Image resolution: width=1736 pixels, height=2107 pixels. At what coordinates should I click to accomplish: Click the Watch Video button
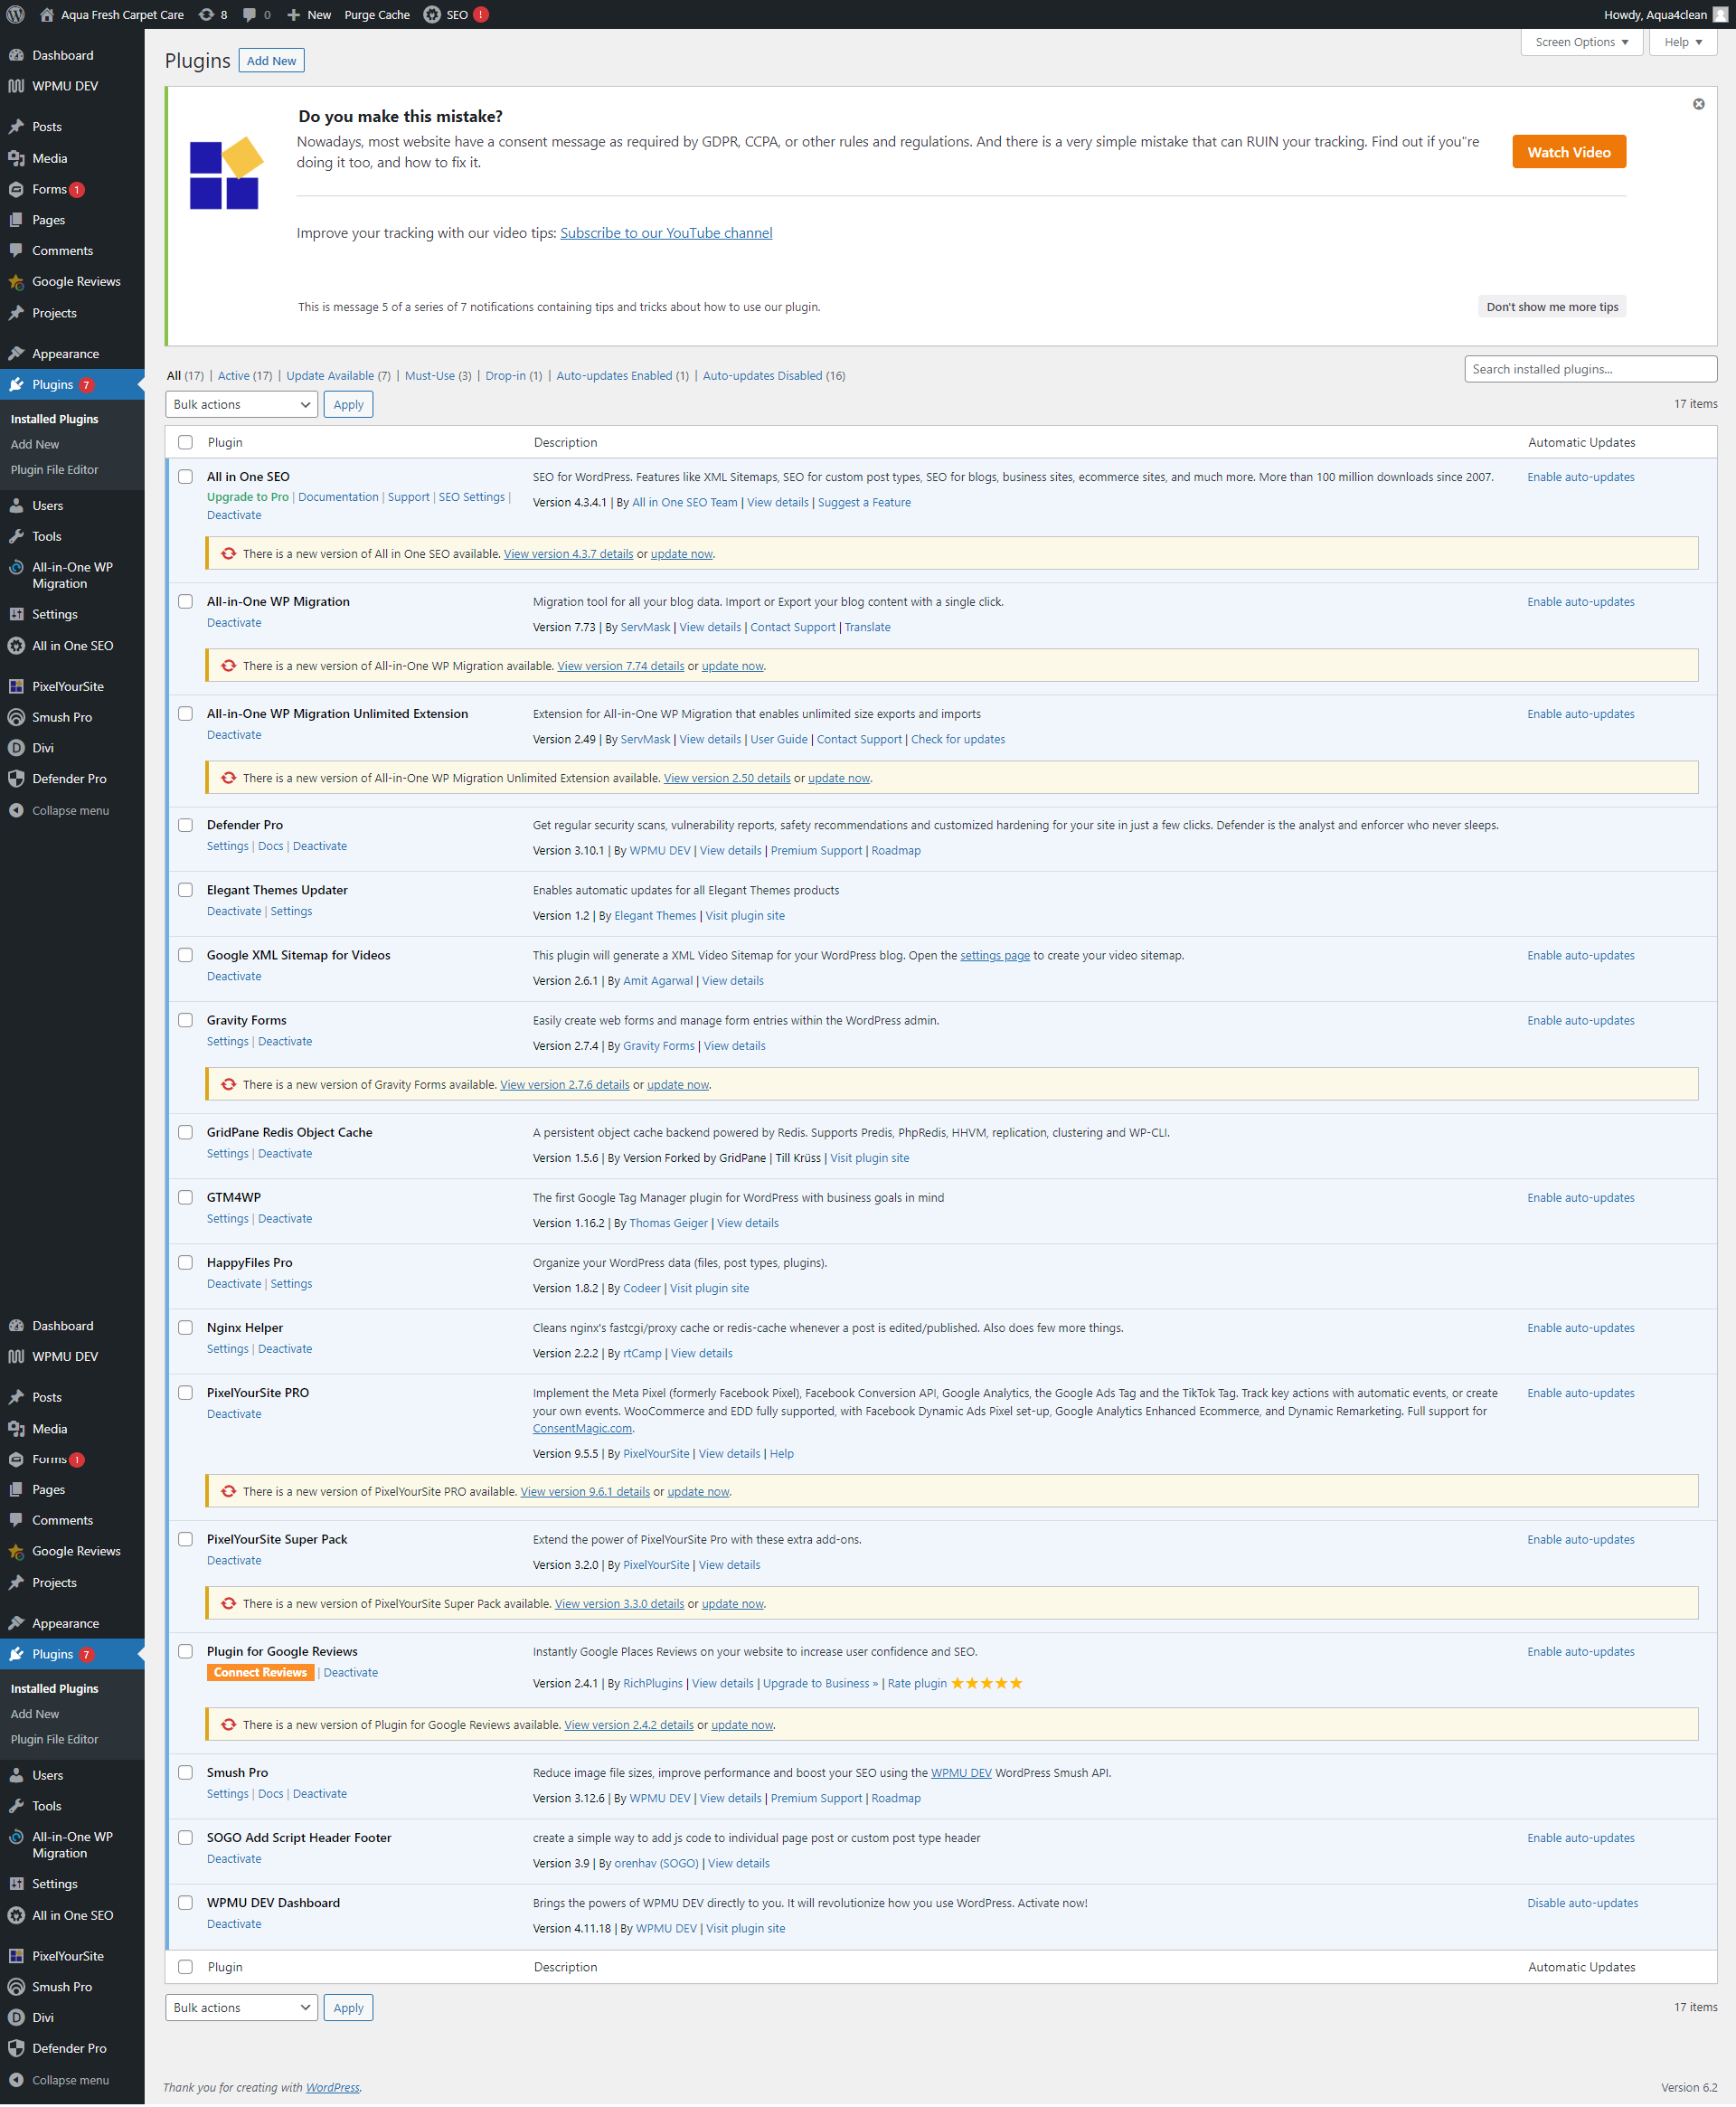(1568, 152)
